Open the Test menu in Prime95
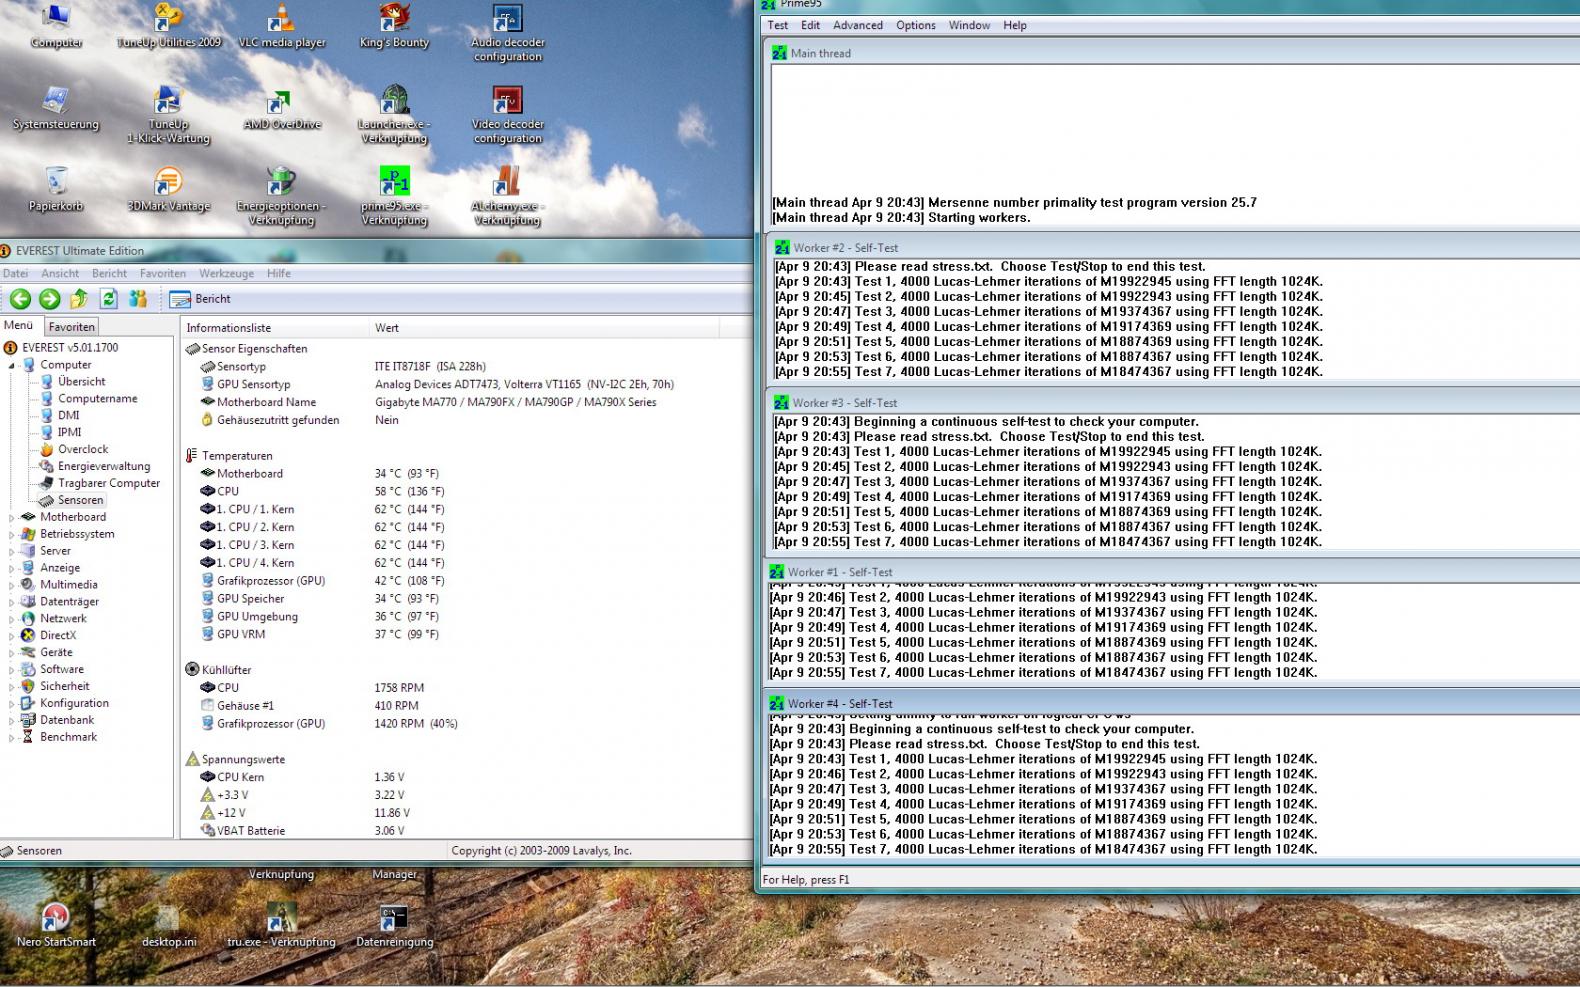1580x987 pixels. coord(778,25)
